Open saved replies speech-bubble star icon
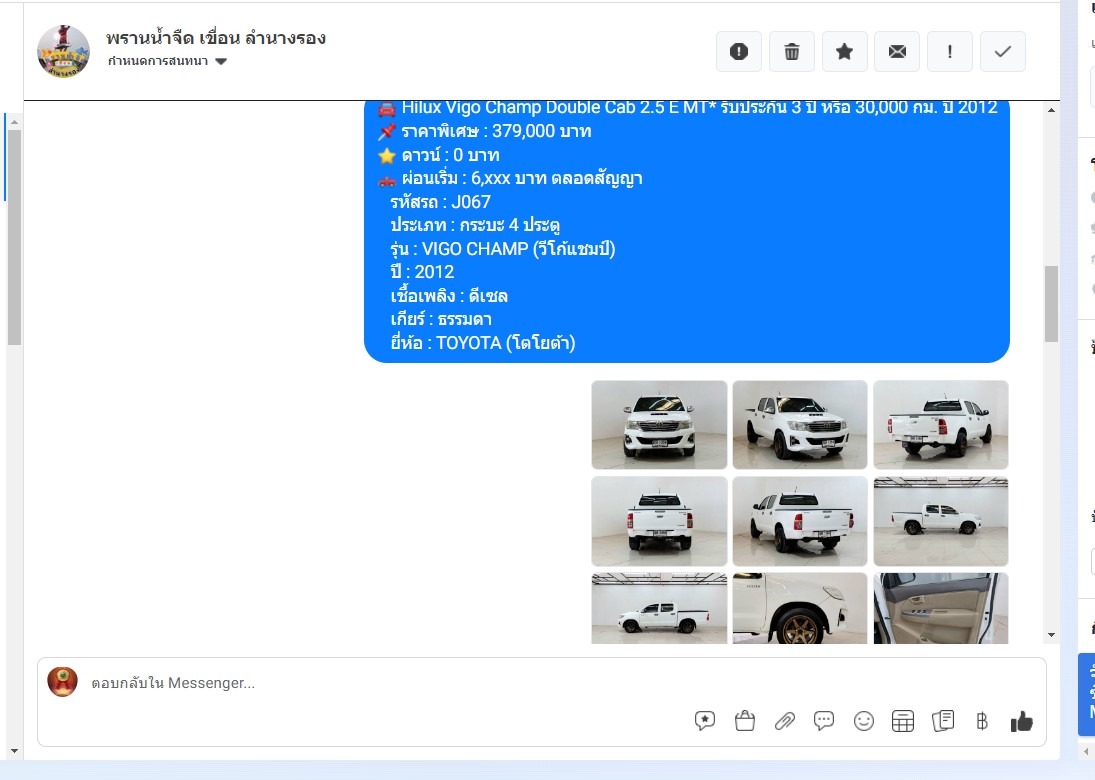Image resolution: width=1095 pixels, height=780 pixels. coord(705,721)
